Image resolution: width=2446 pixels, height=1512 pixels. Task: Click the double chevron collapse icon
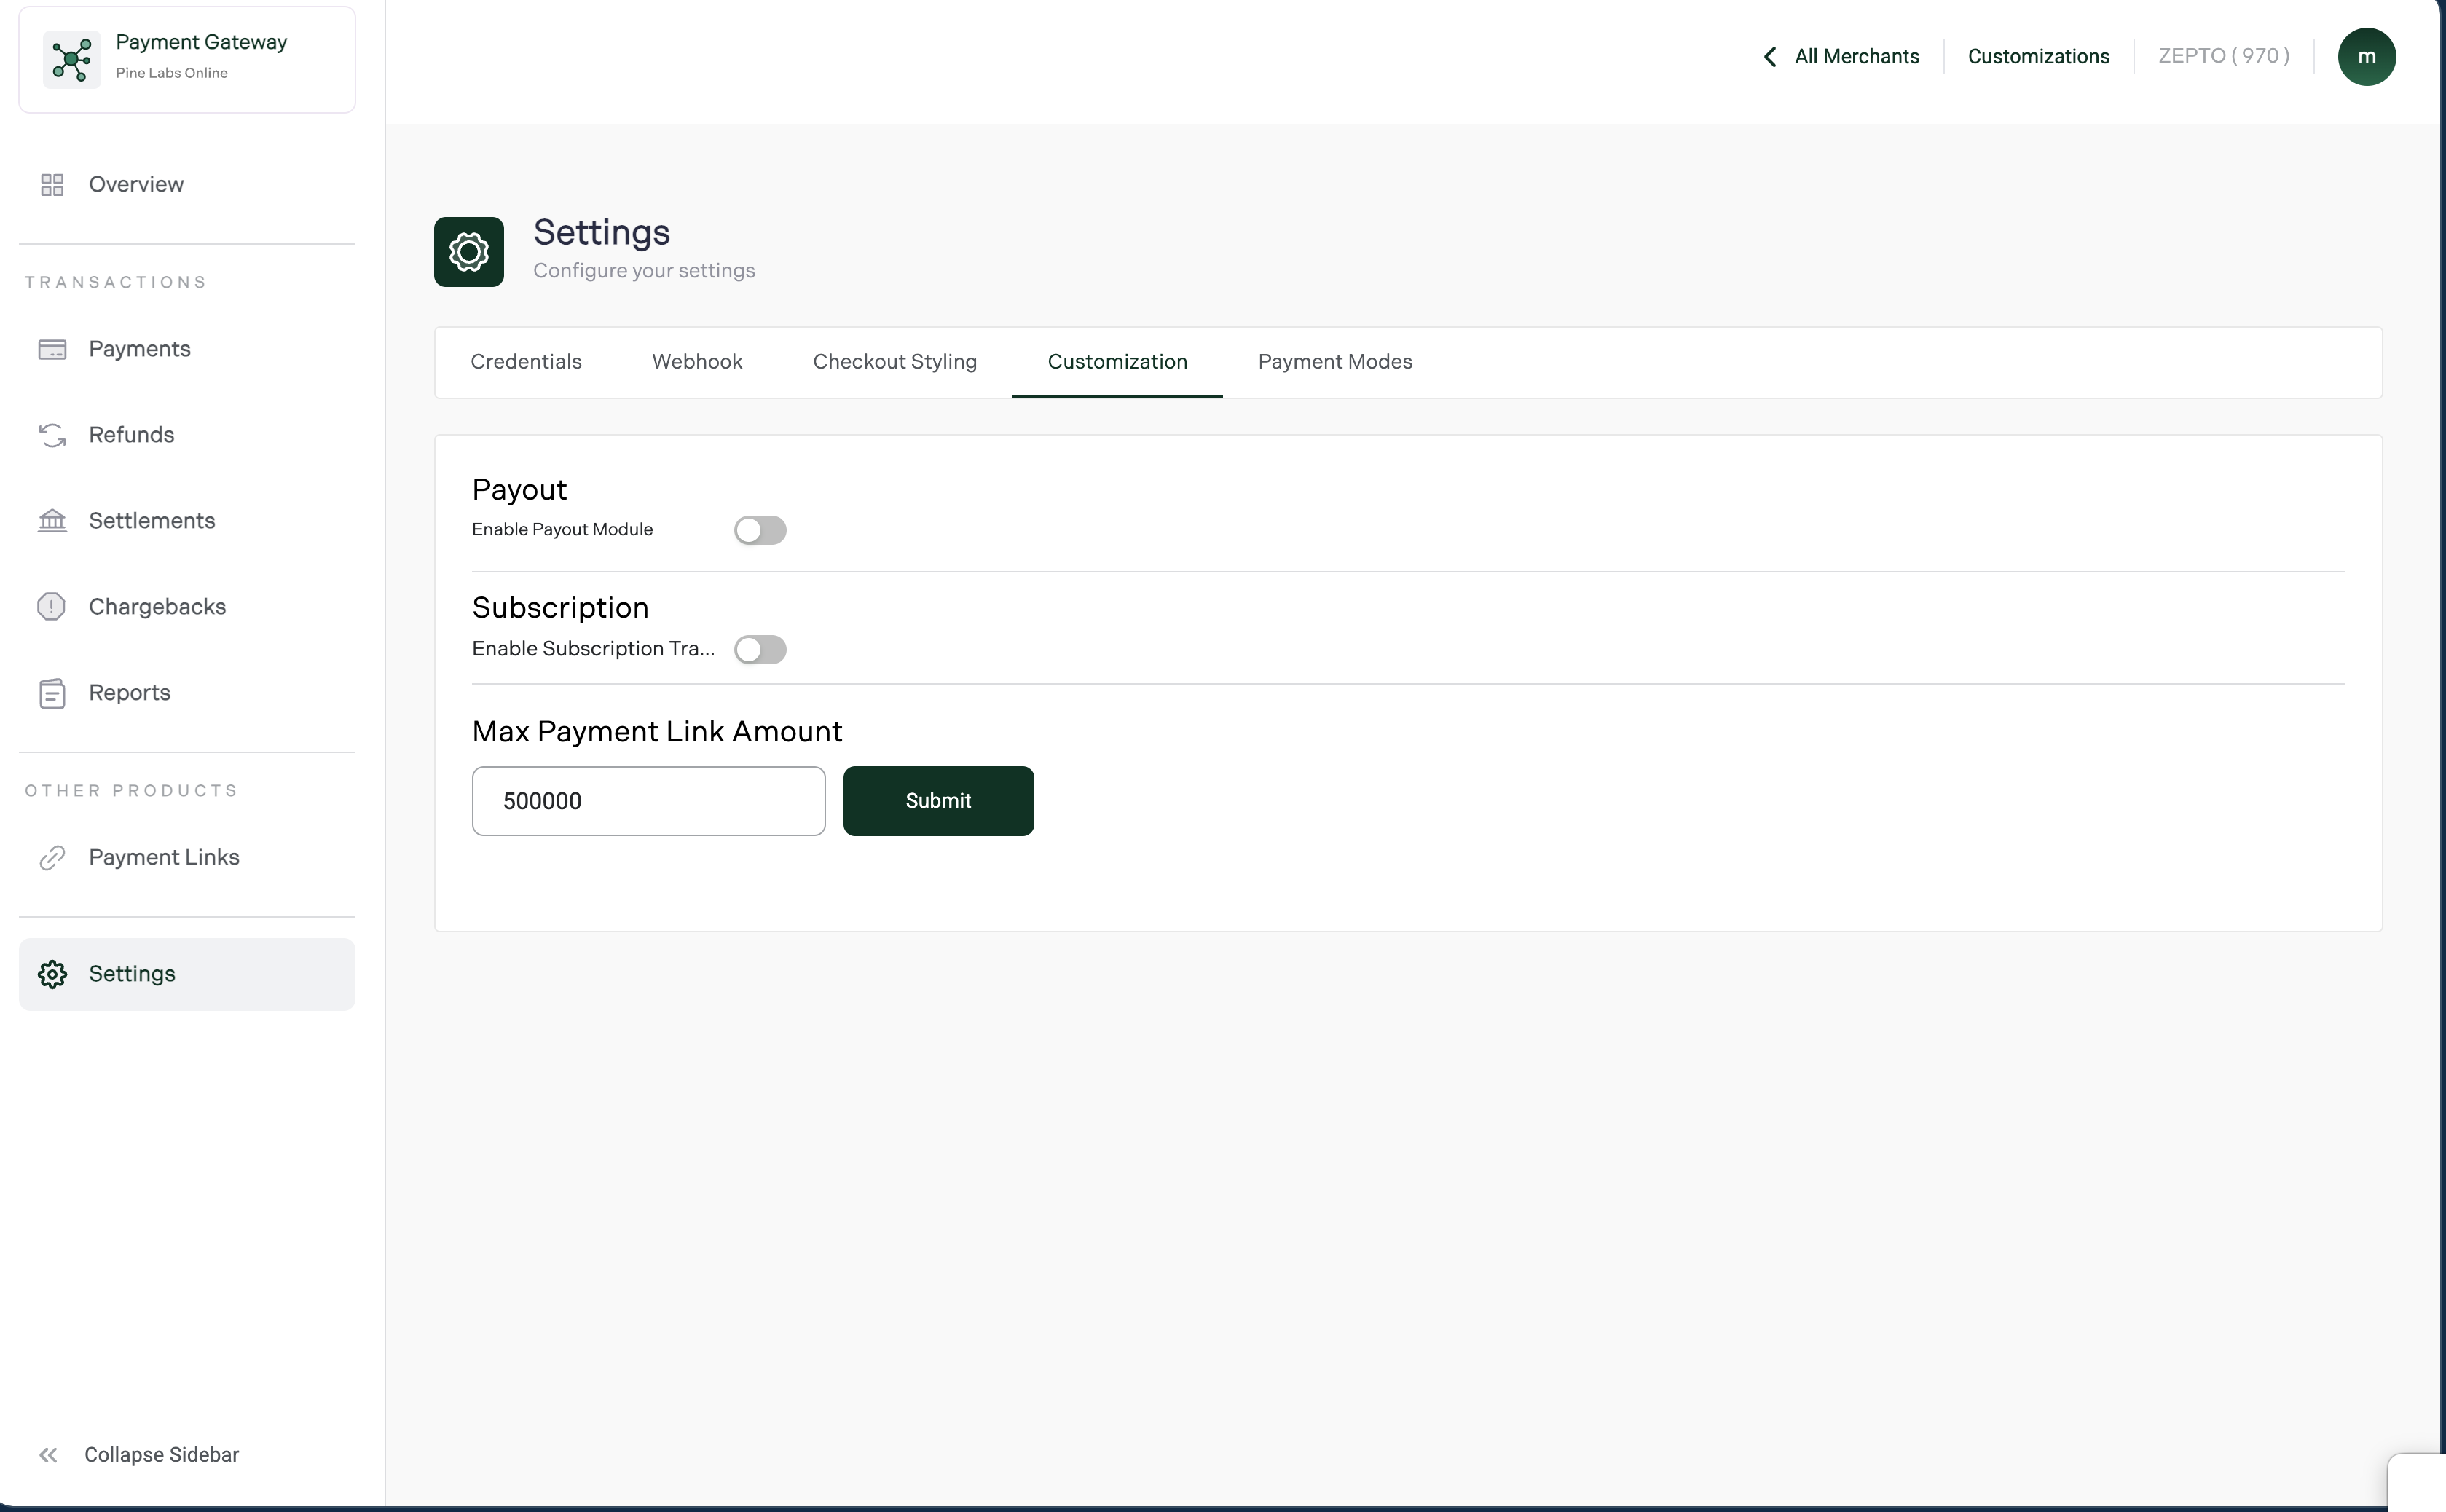click(x=48, y=1455)
